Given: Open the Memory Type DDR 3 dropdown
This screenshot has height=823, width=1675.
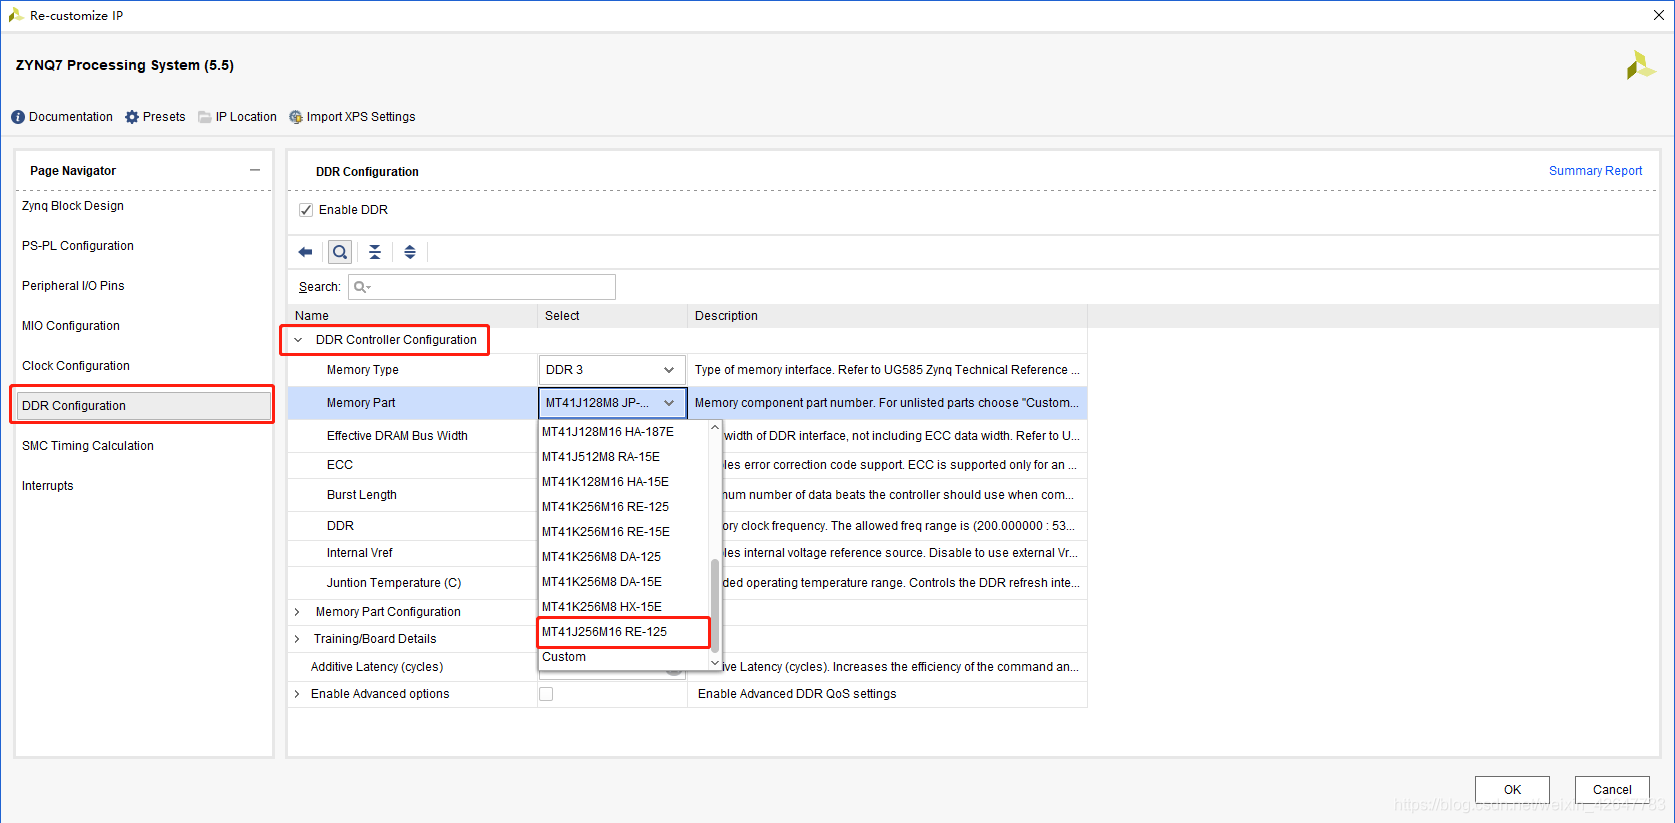Looking at the screenshot, I should pos(612,370).
